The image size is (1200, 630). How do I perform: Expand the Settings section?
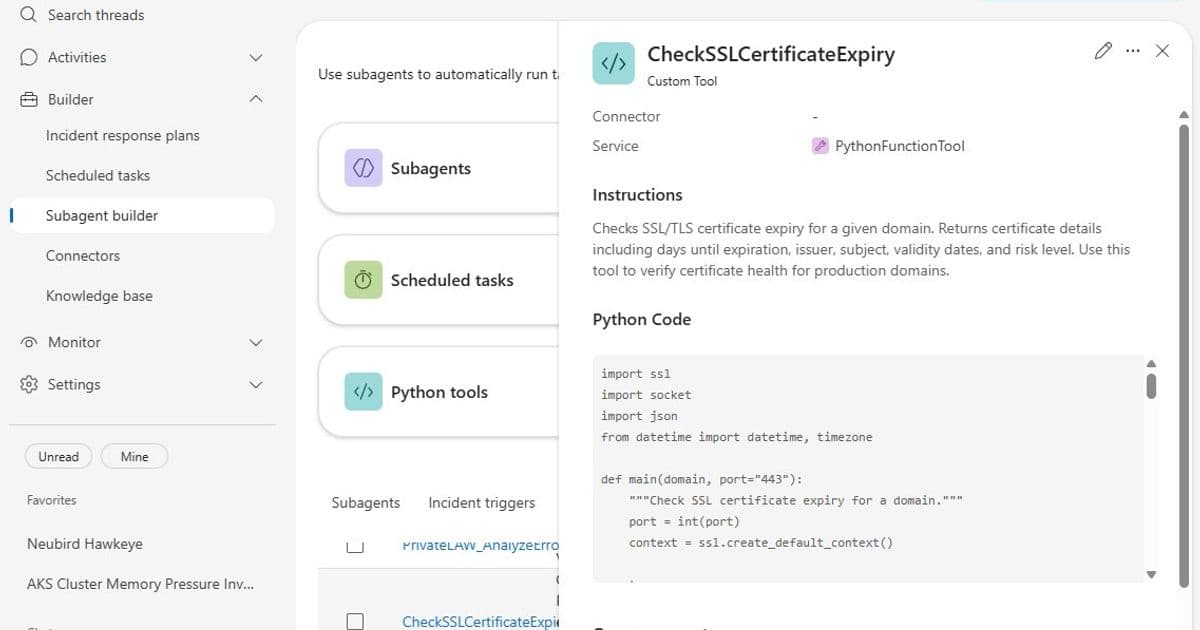pos(256,384)
